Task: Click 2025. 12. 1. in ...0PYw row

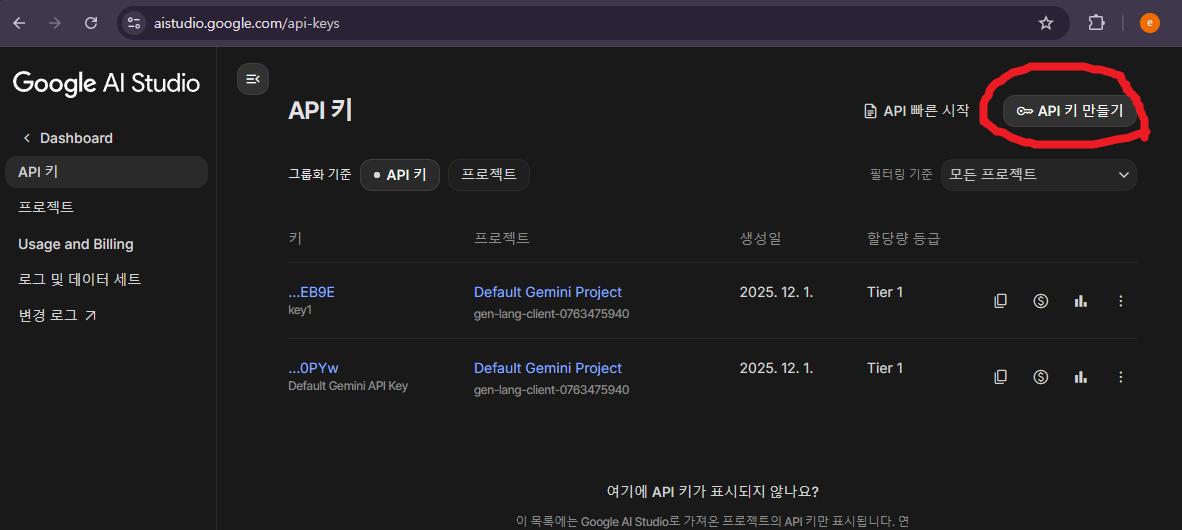Action: click(776, 368)
